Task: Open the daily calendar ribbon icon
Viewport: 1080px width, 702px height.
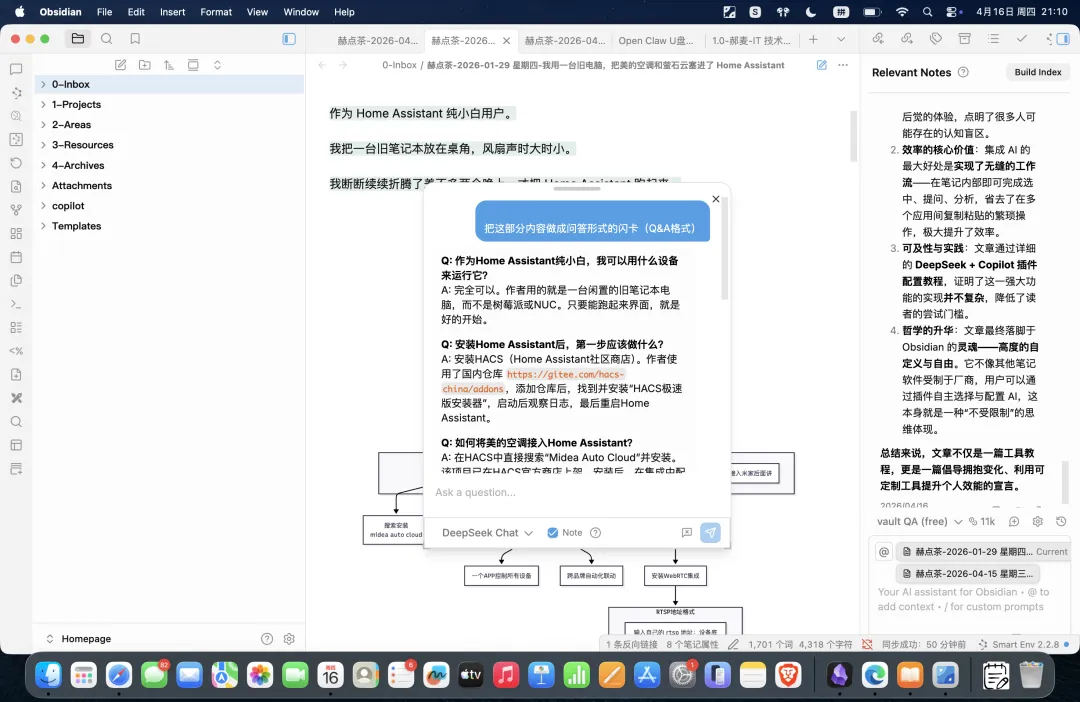Action: click(x=17, y=257)
